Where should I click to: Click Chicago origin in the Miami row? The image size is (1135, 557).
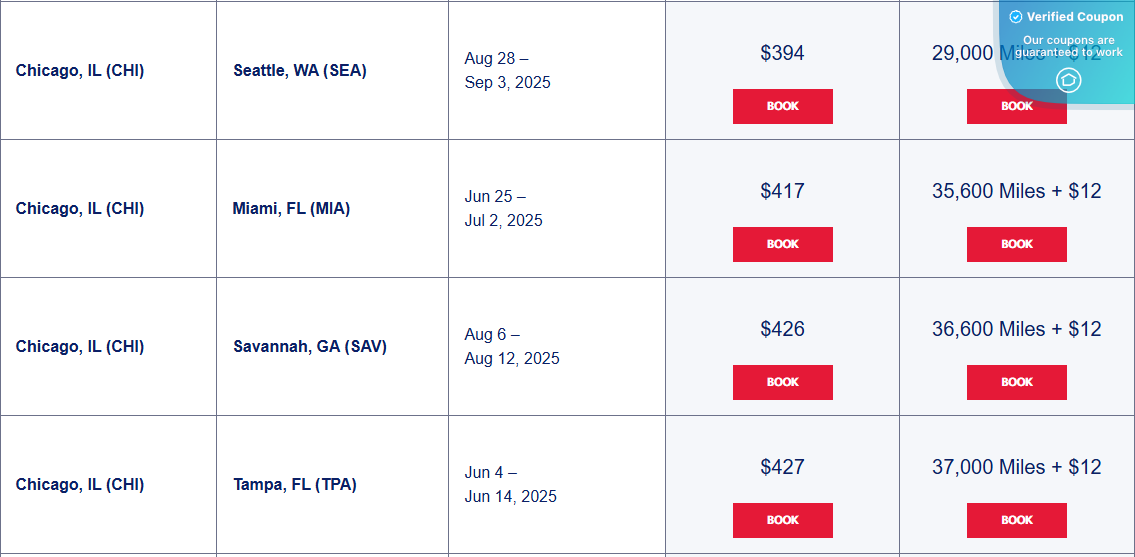coord(80,208)
